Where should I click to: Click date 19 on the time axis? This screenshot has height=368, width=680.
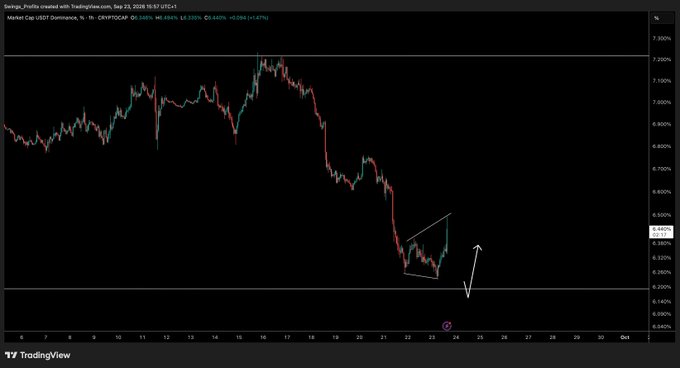[335, 337]
